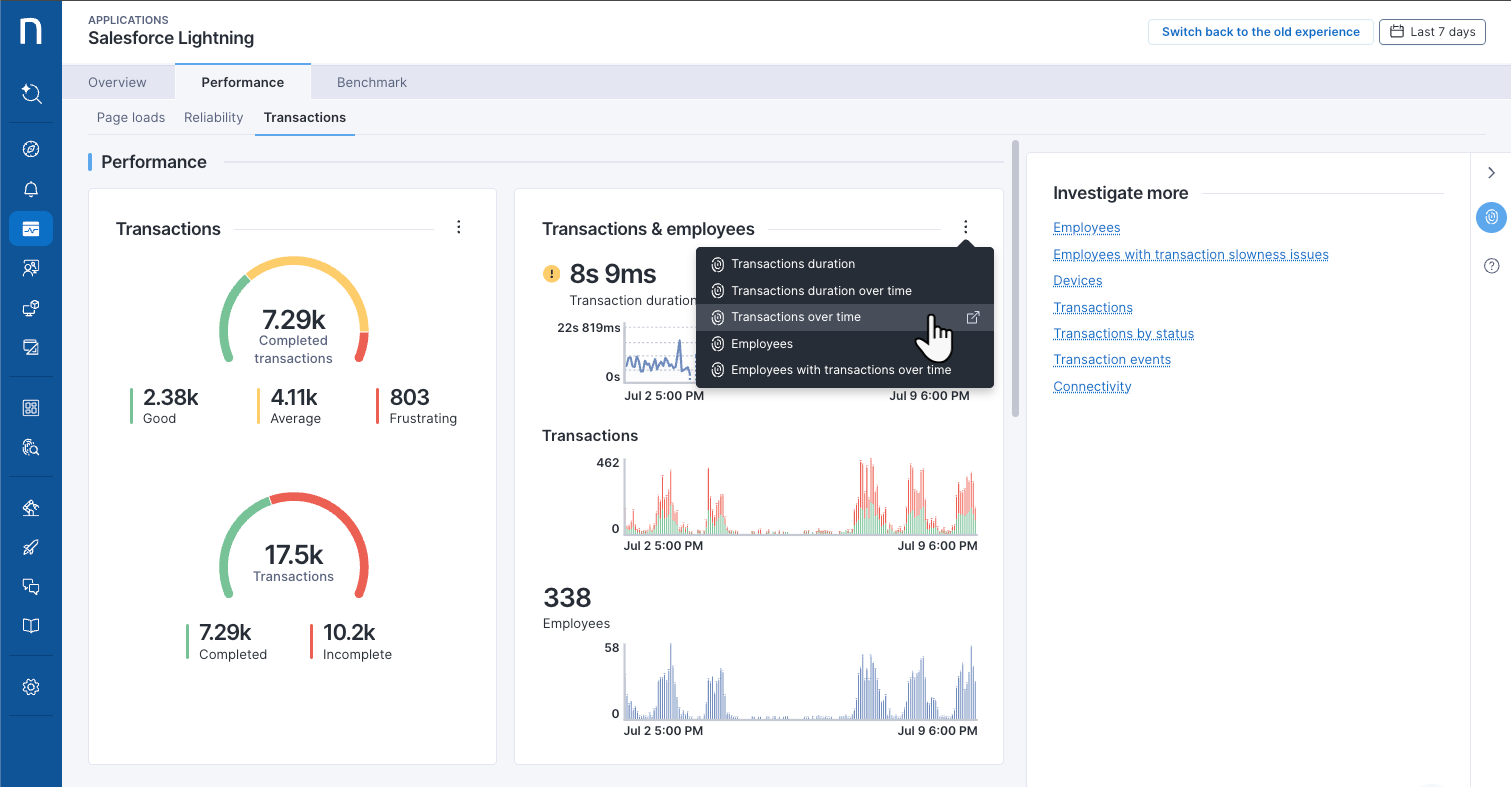The height and width of the screenshot is (787, 1511).
Task: Open Transactions card three-dot menu
Action: [459, 228]
